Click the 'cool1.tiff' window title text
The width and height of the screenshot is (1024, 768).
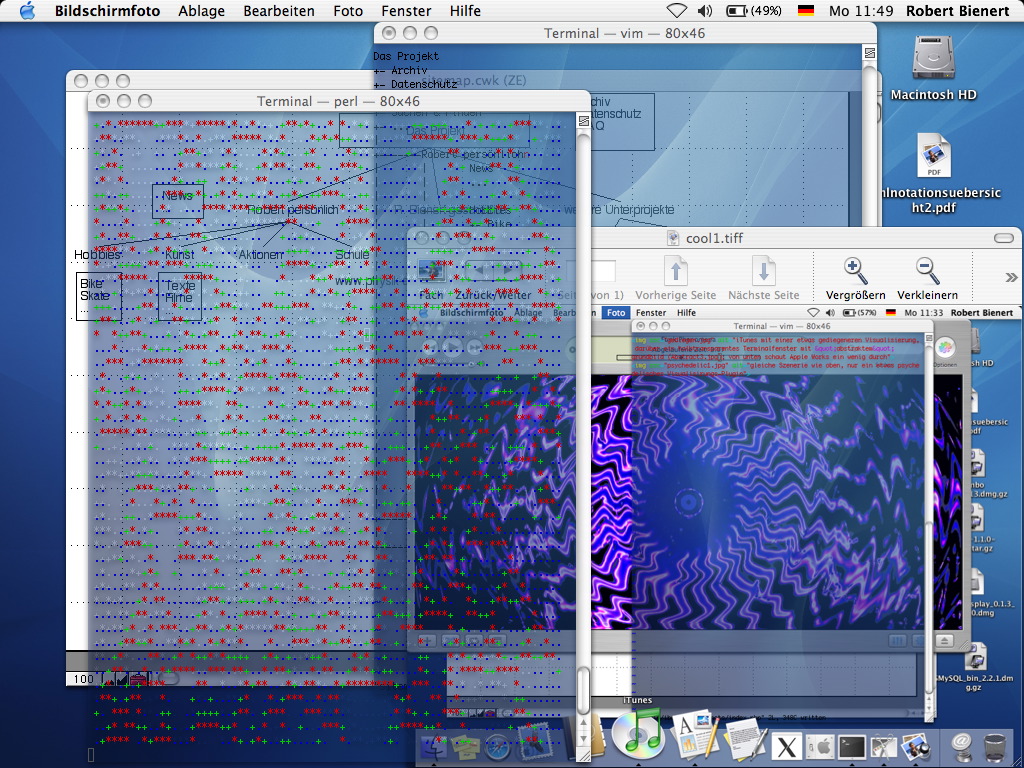pos(714,238)
